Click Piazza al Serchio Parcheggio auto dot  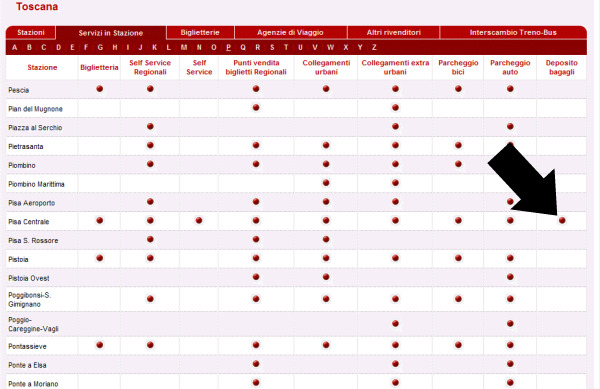[x=510, y=126]
